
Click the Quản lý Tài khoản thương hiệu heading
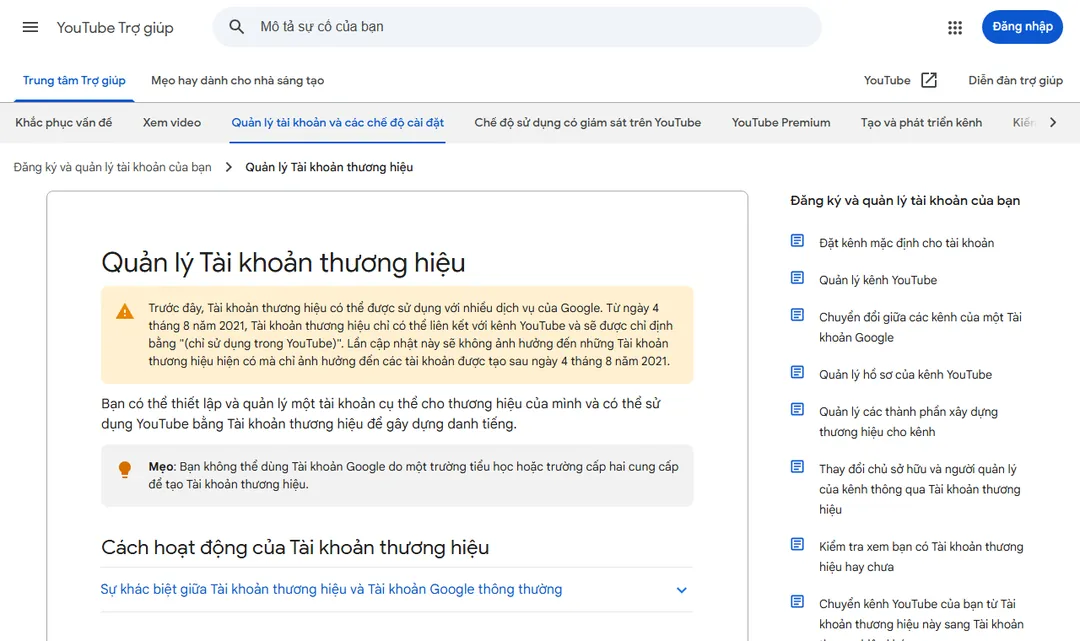coord(283,262)
